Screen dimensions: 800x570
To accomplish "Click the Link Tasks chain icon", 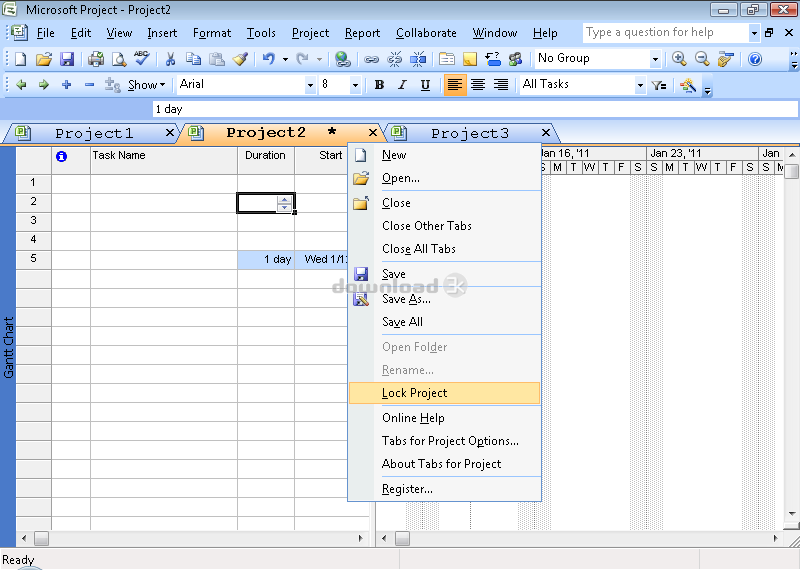I will [x=372, y=59].
